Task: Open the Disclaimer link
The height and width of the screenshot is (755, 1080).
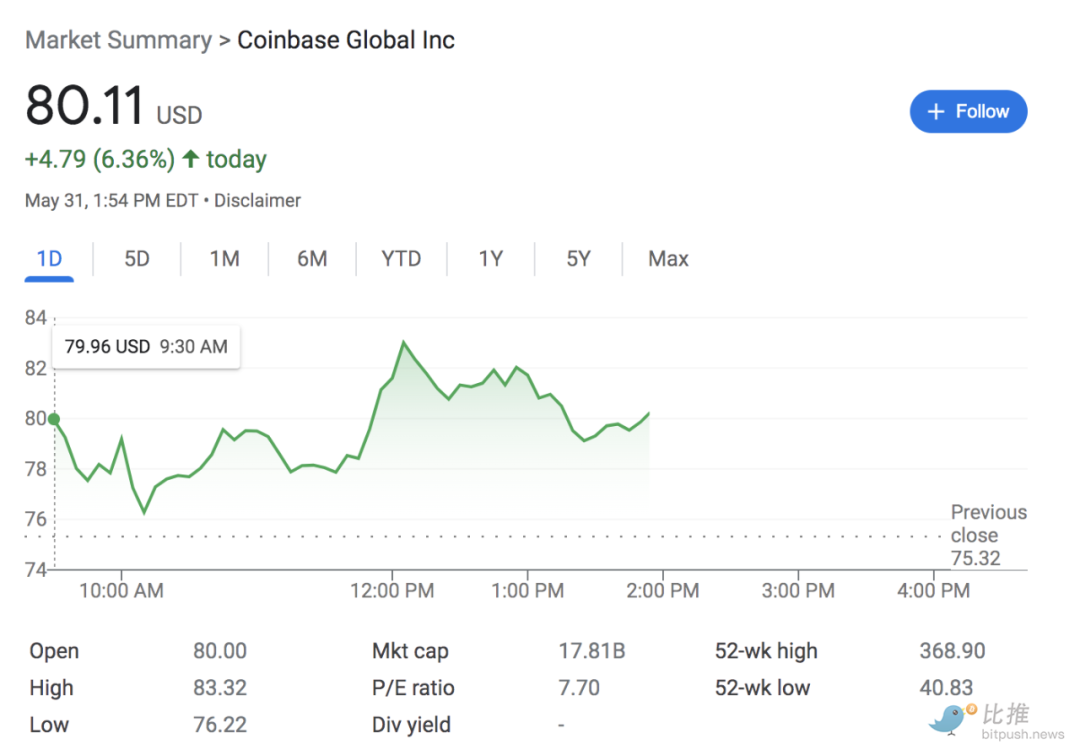Action: click(257, 201)
